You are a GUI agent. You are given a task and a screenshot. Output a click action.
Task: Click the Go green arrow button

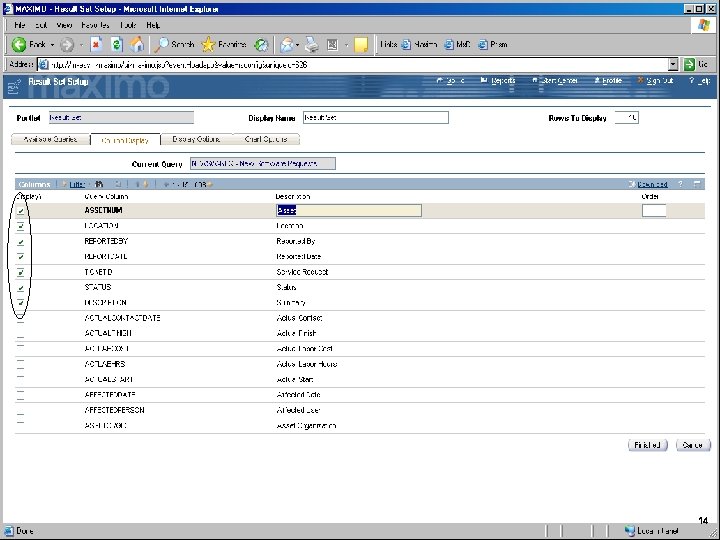pyautogui.click(x=689, y=65)
